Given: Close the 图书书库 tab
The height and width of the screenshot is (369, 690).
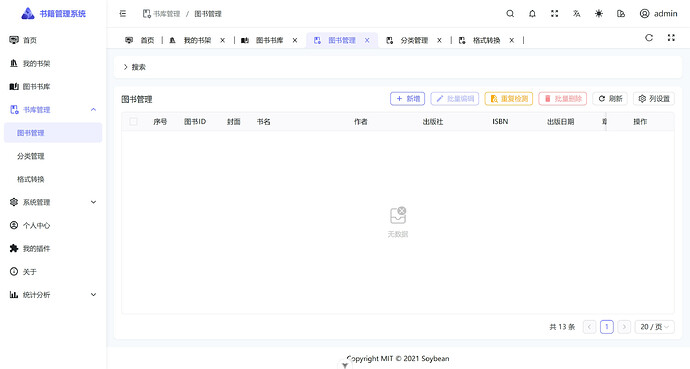Looking at the screenshot, I should [295, 40].
